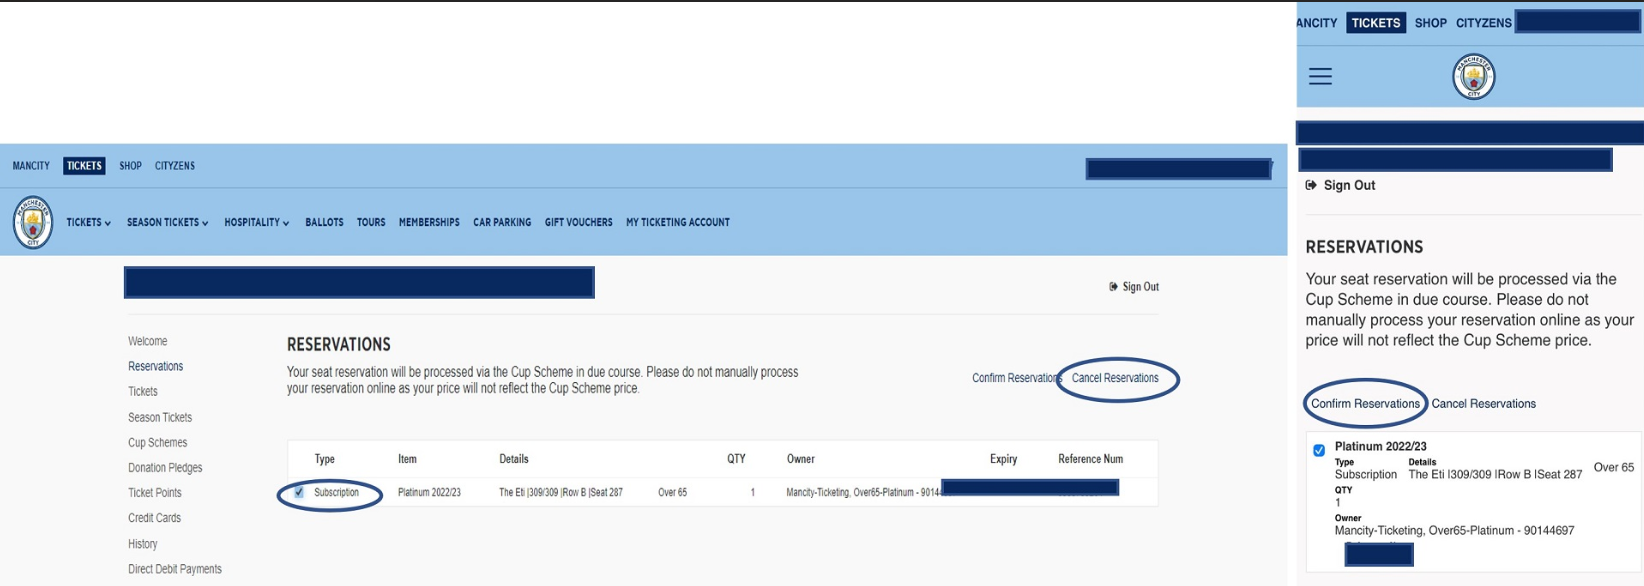View Donation Pledges in the account sidebar

point(165,468)
